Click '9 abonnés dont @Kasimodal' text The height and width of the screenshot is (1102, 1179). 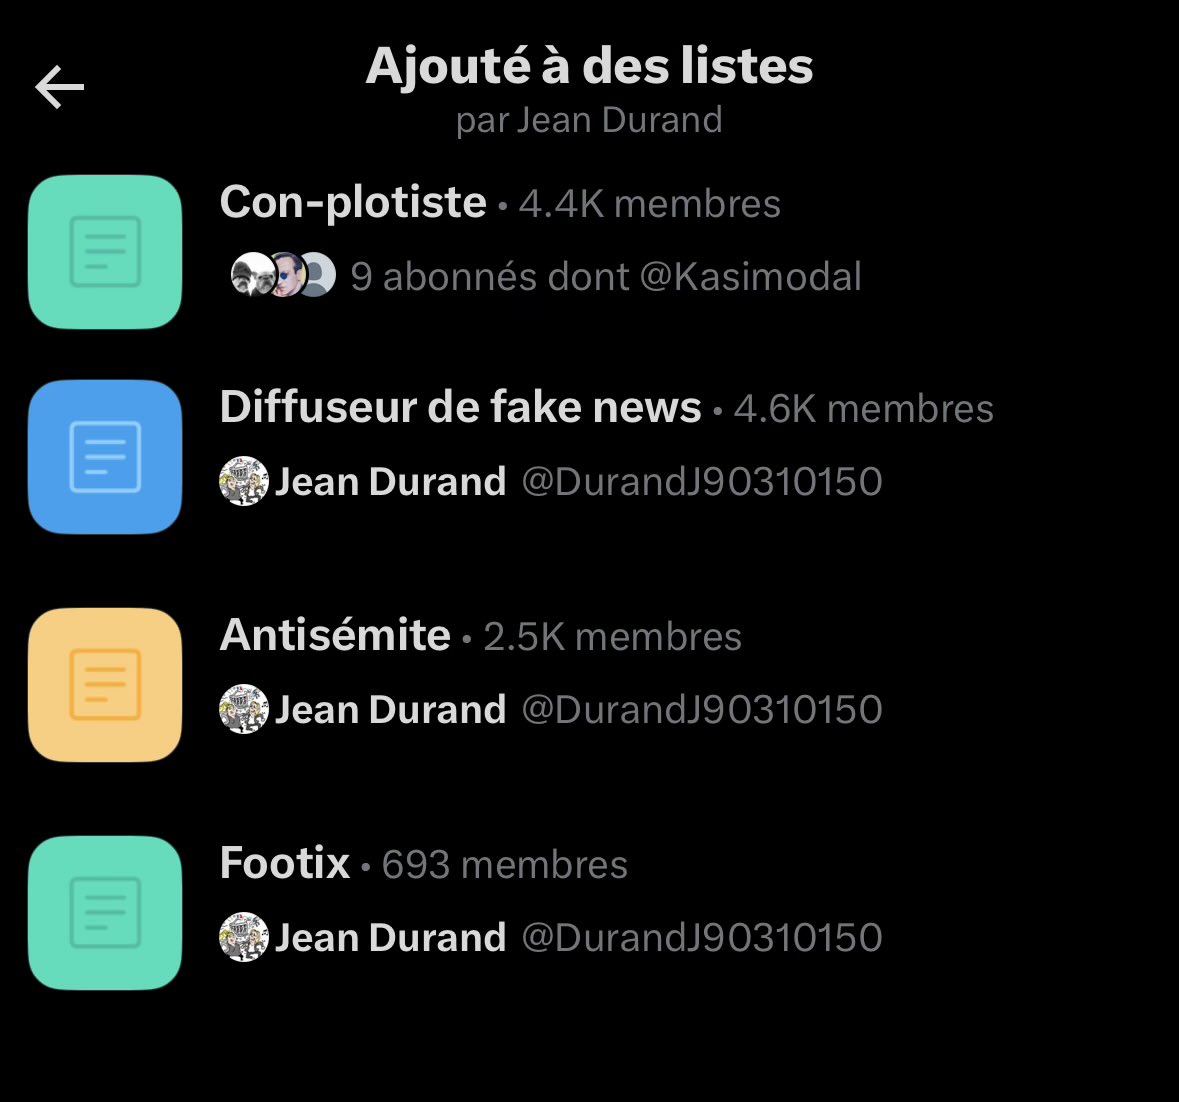point(605,276)
